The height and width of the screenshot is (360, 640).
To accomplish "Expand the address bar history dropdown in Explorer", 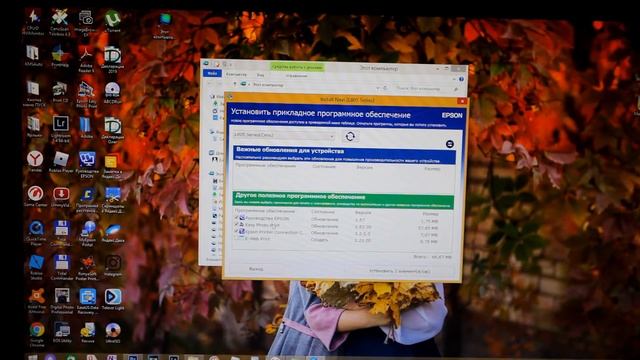I will pos(378,88).
